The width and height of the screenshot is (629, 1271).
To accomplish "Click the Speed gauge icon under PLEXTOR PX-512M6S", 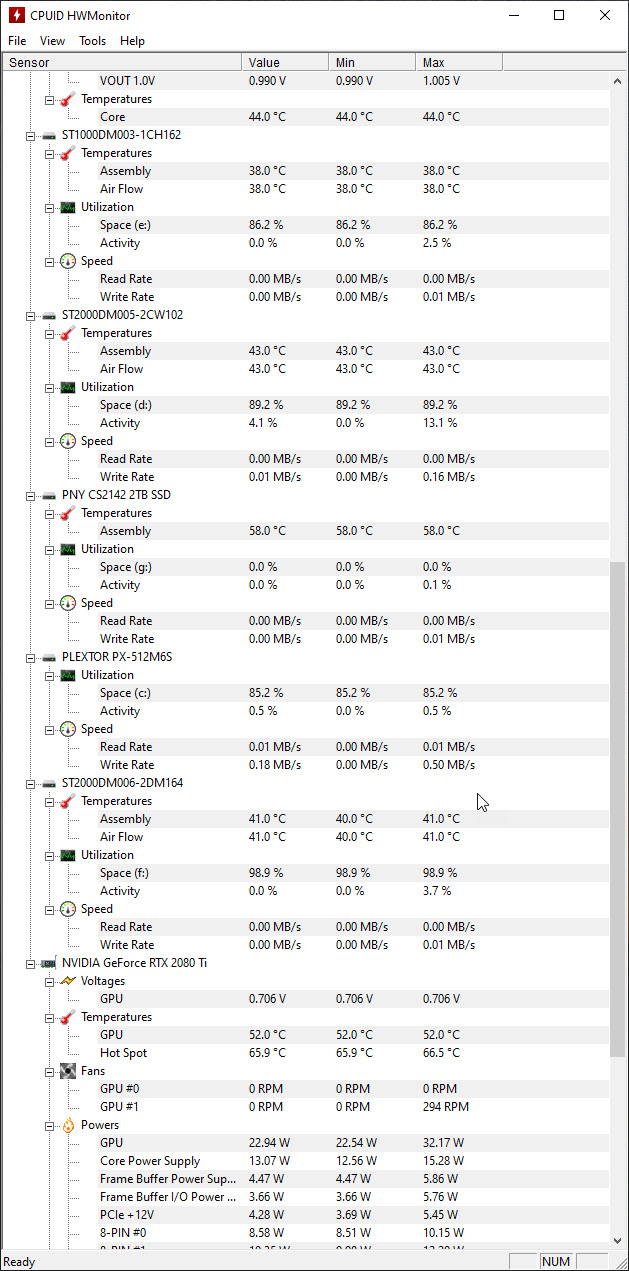I will (x=67, y=729).
